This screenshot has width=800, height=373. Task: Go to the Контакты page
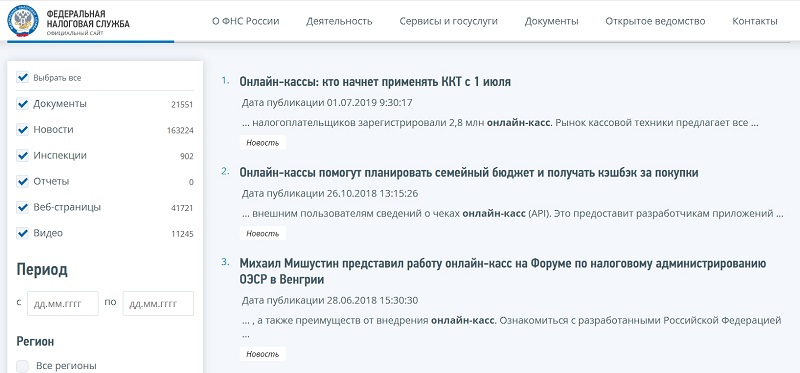pyautogui.click(x=755, y=21)
